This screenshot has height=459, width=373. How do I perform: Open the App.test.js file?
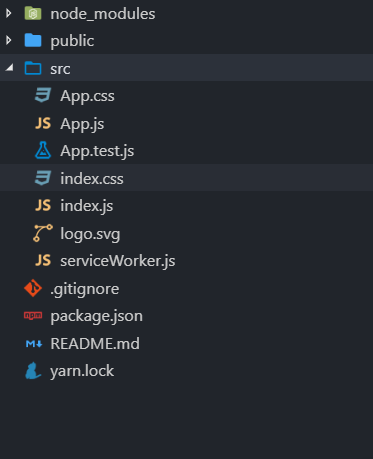[97, 151]
